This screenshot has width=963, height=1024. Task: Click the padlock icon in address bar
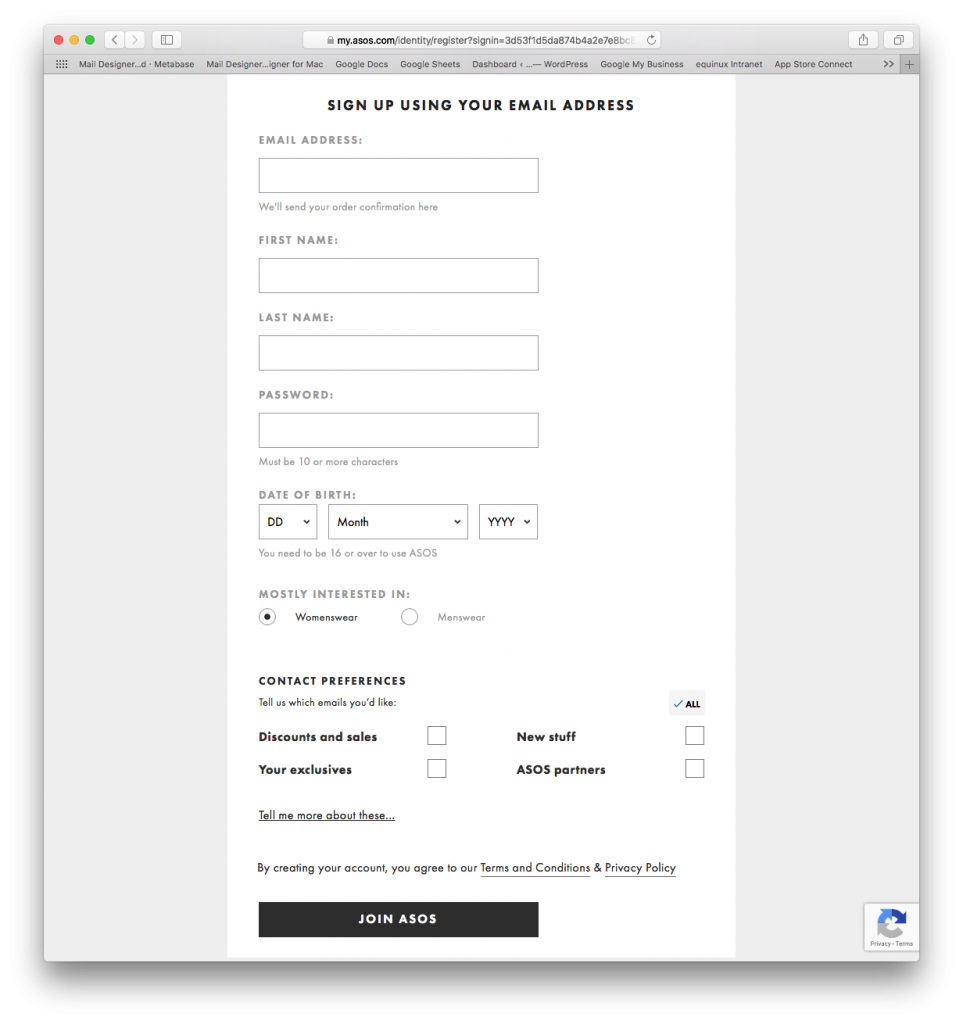330,40
